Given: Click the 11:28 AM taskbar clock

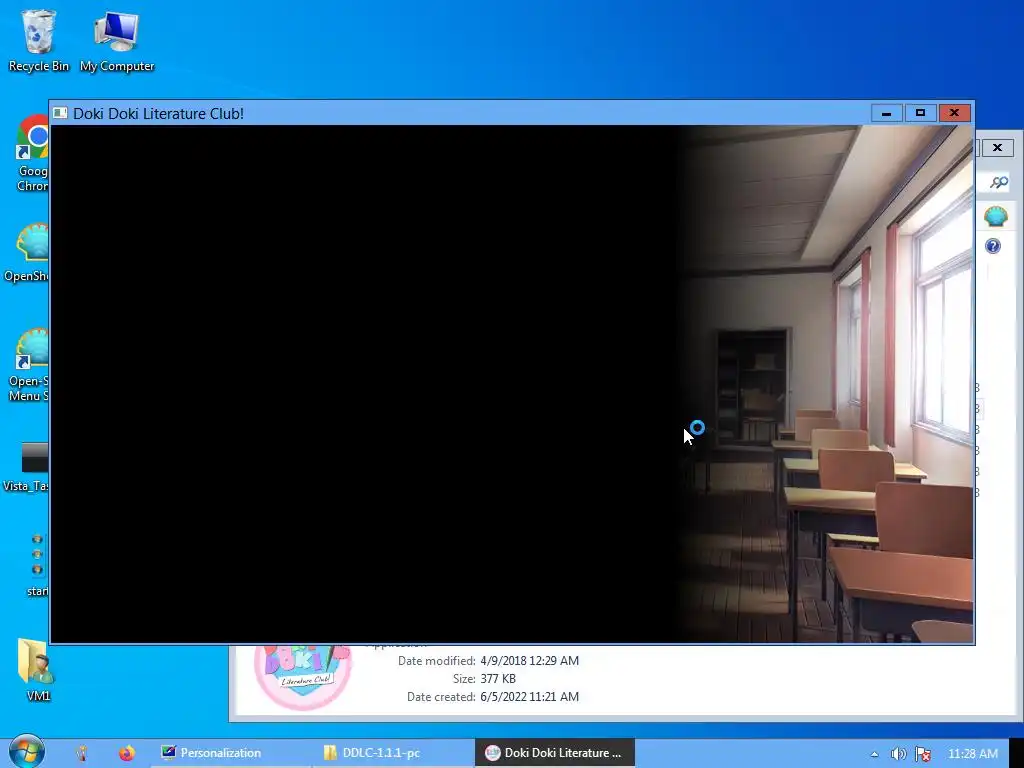Looking at the screenshot, I should pyautogui.click(x=972, y=754).
